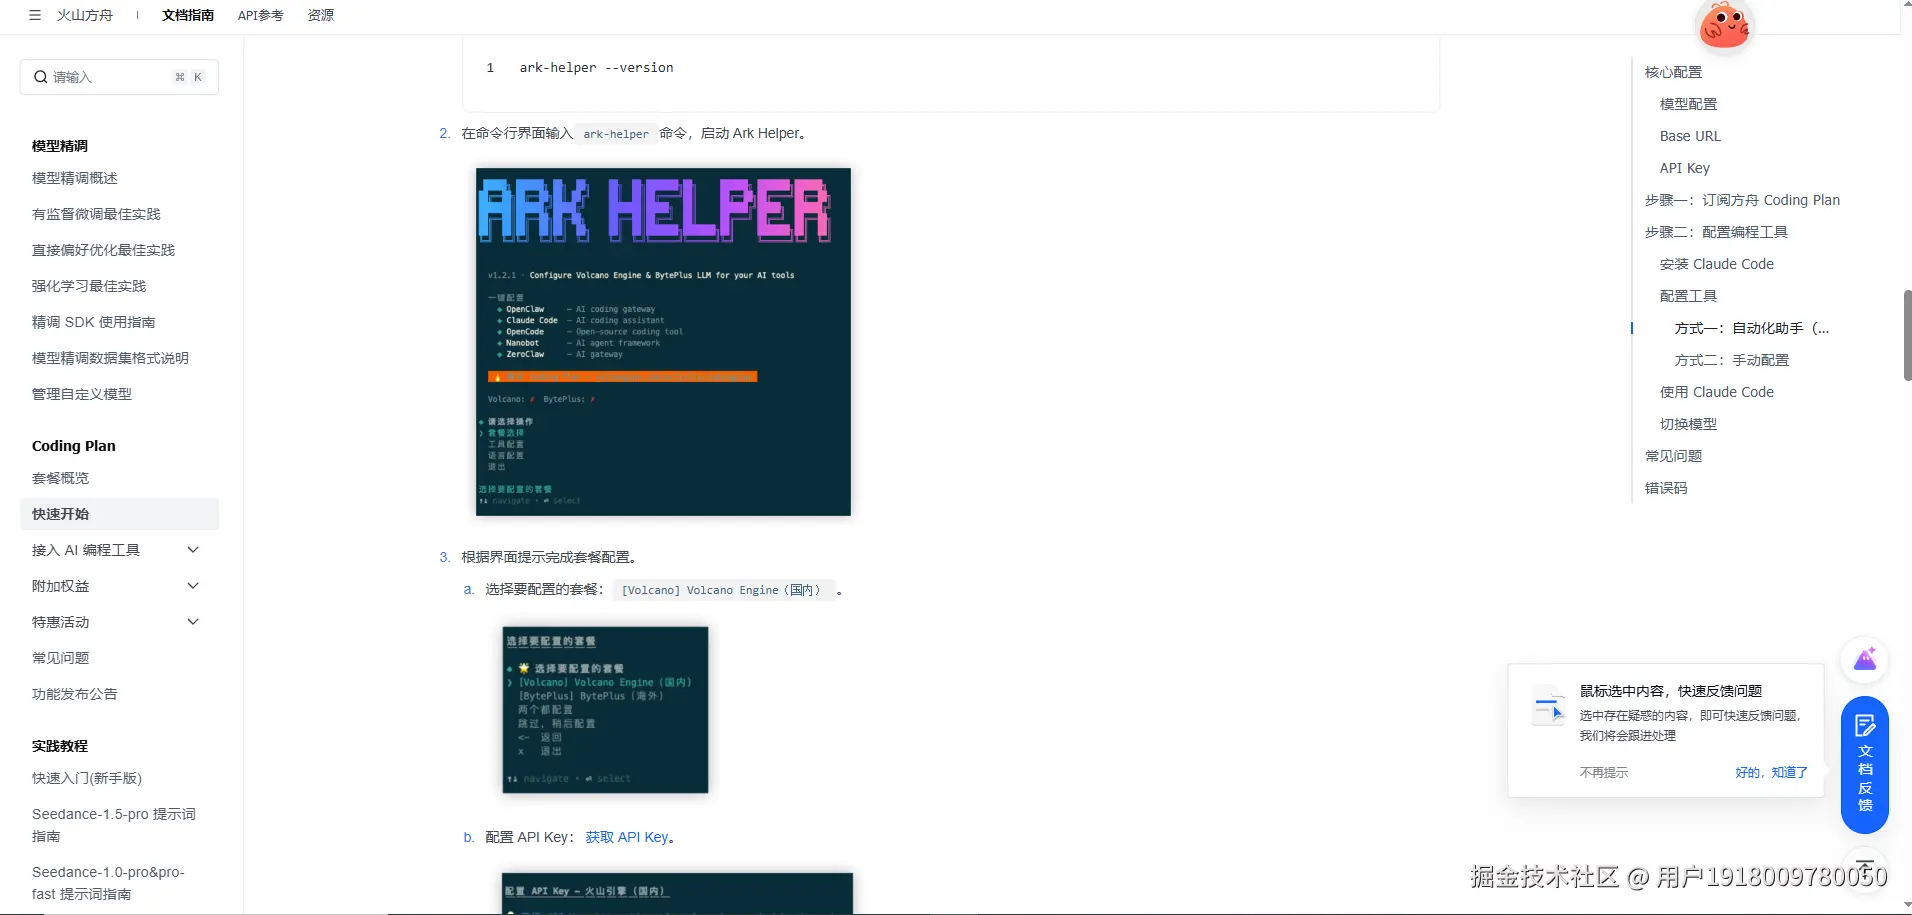Open 有监督微调最佳实践 page

96,214
